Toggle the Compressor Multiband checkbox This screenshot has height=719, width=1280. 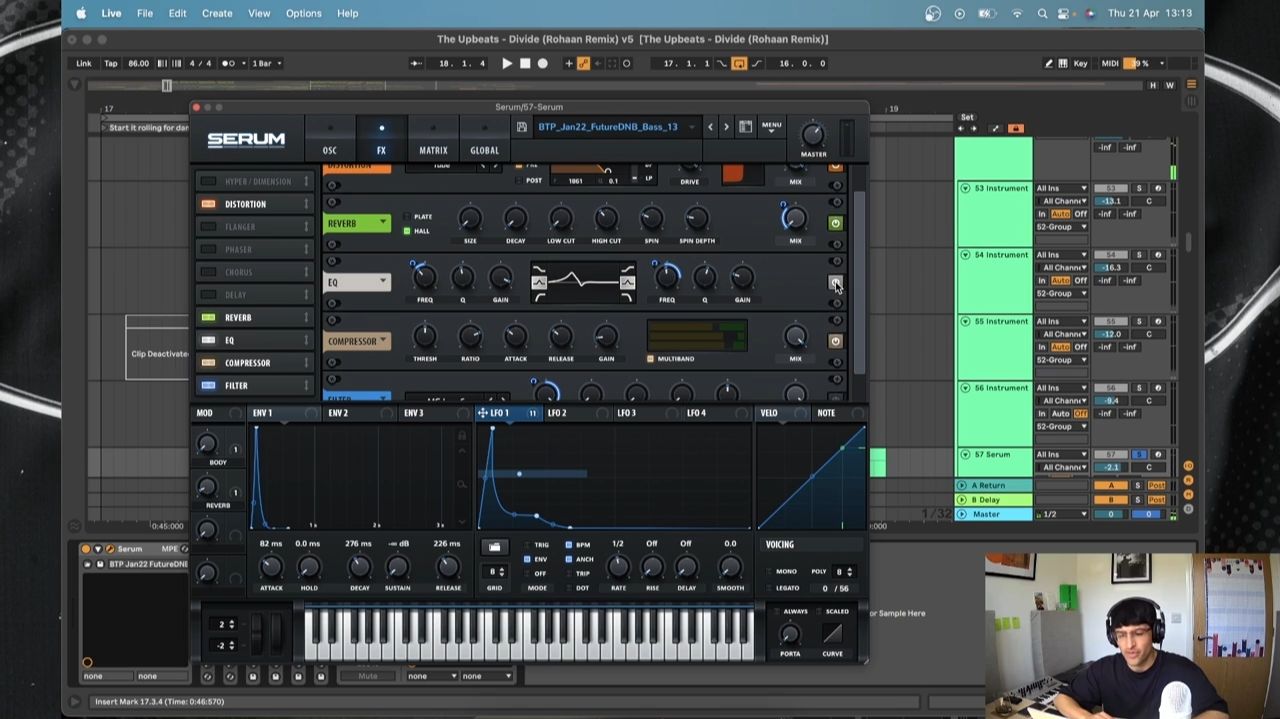click(x=650, y=358)
